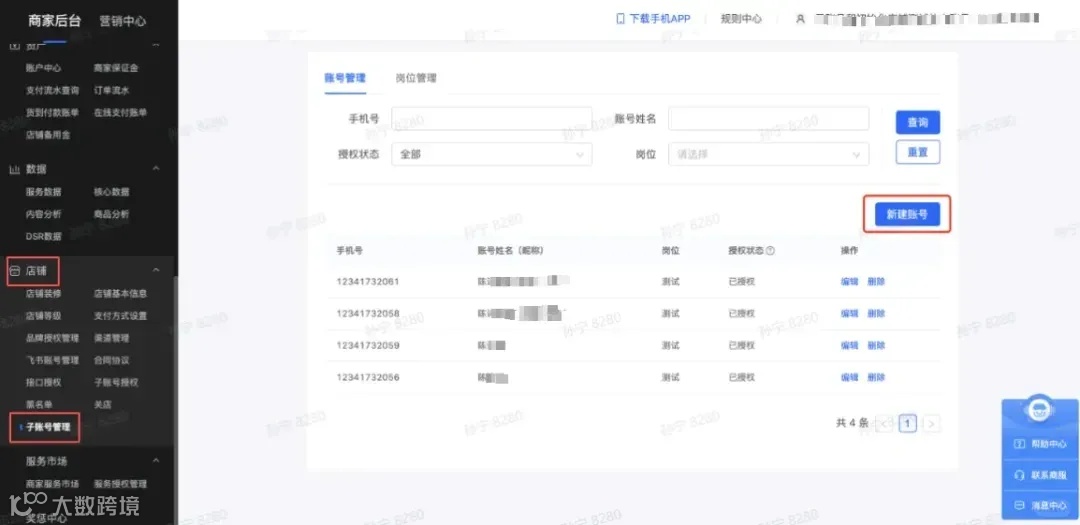
Task: Open 内容分析 in the sidebar
Action: (x=43, y=214)
